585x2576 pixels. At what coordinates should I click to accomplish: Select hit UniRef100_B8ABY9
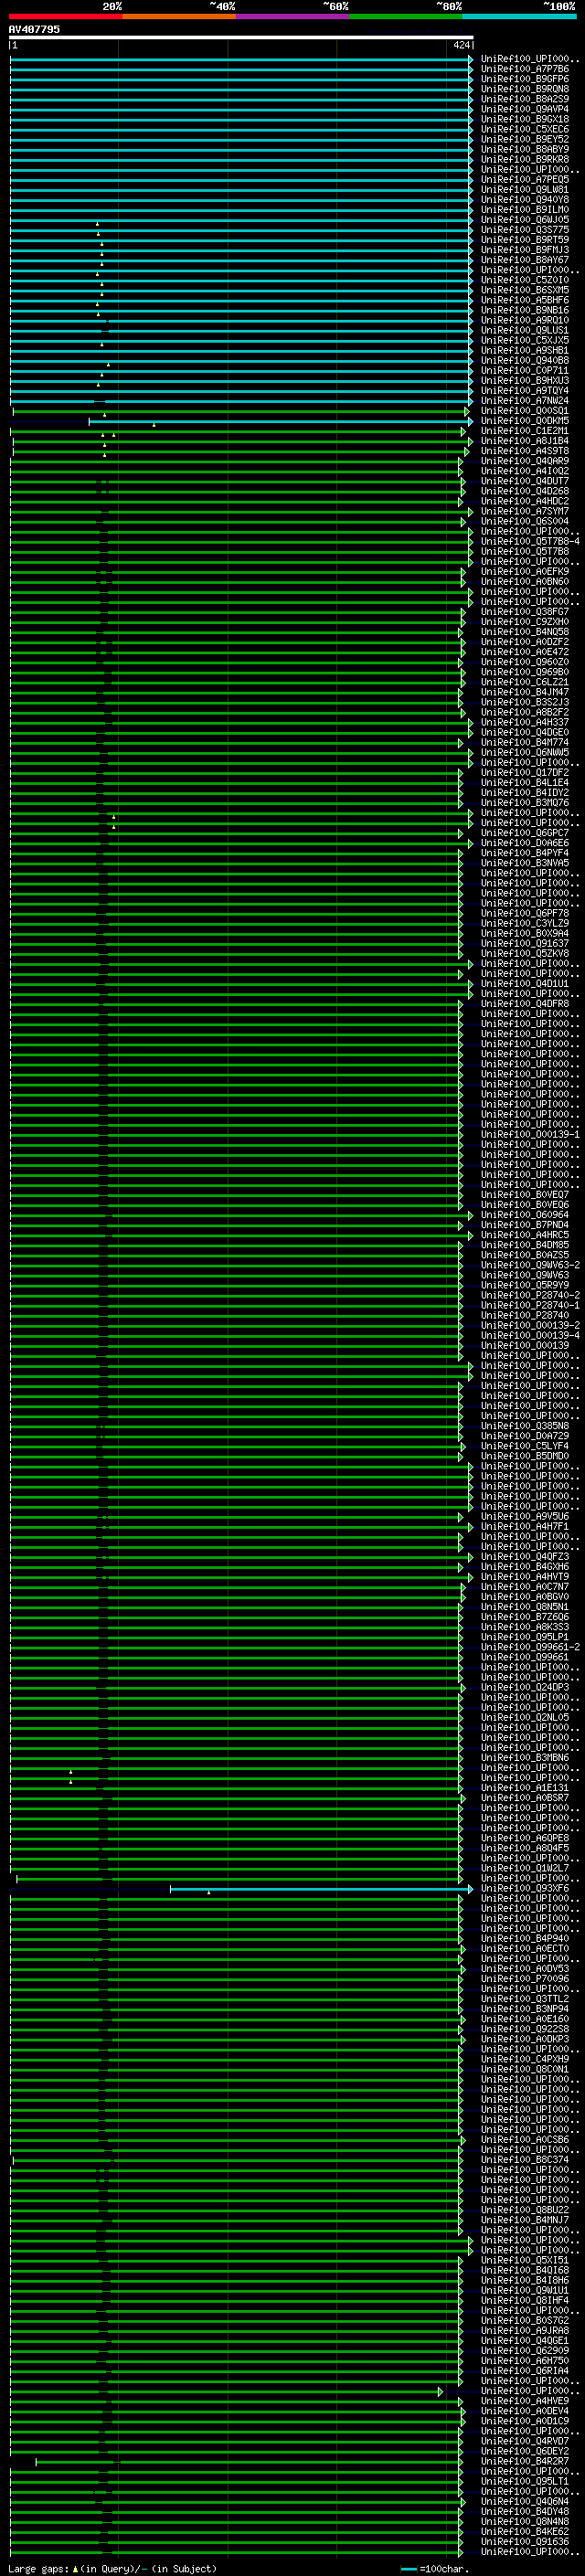pyautogui.click(x=525, y=149)
